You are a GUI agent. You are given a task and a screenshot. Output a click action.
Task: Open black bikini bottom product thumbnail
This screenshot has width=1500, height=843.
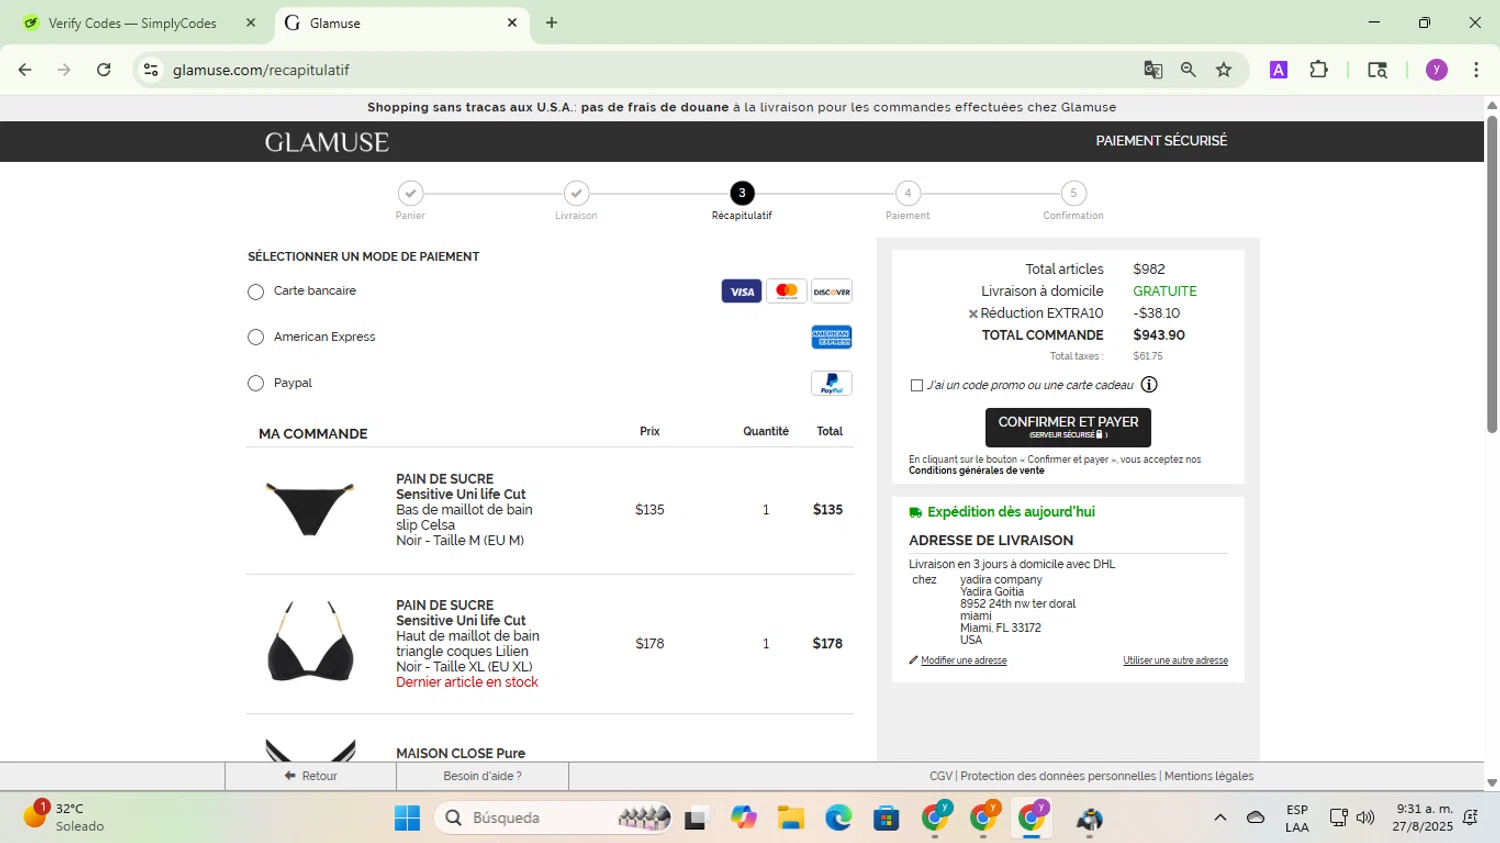point(310,509)
